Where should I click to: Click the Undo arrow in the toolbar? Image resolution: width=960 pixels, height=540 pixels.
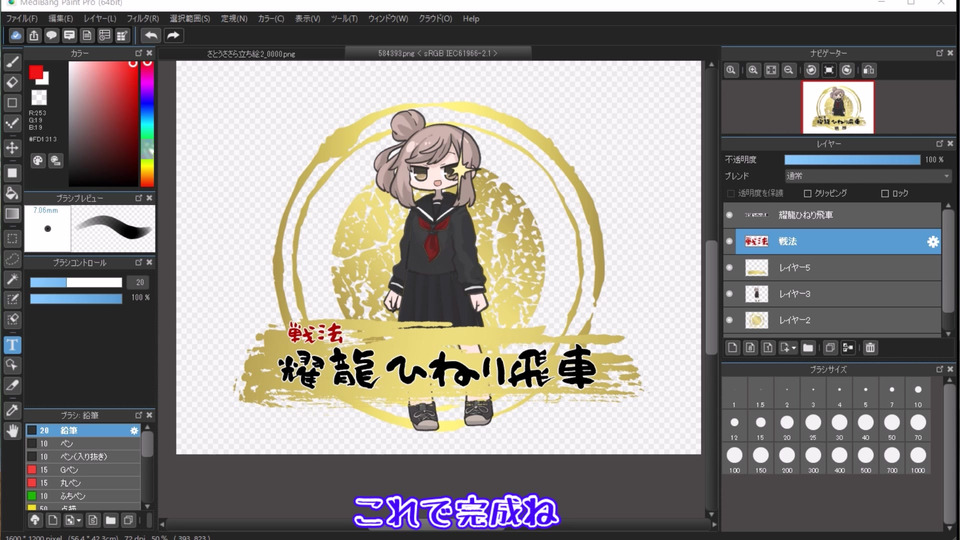[x=151, y=36]
